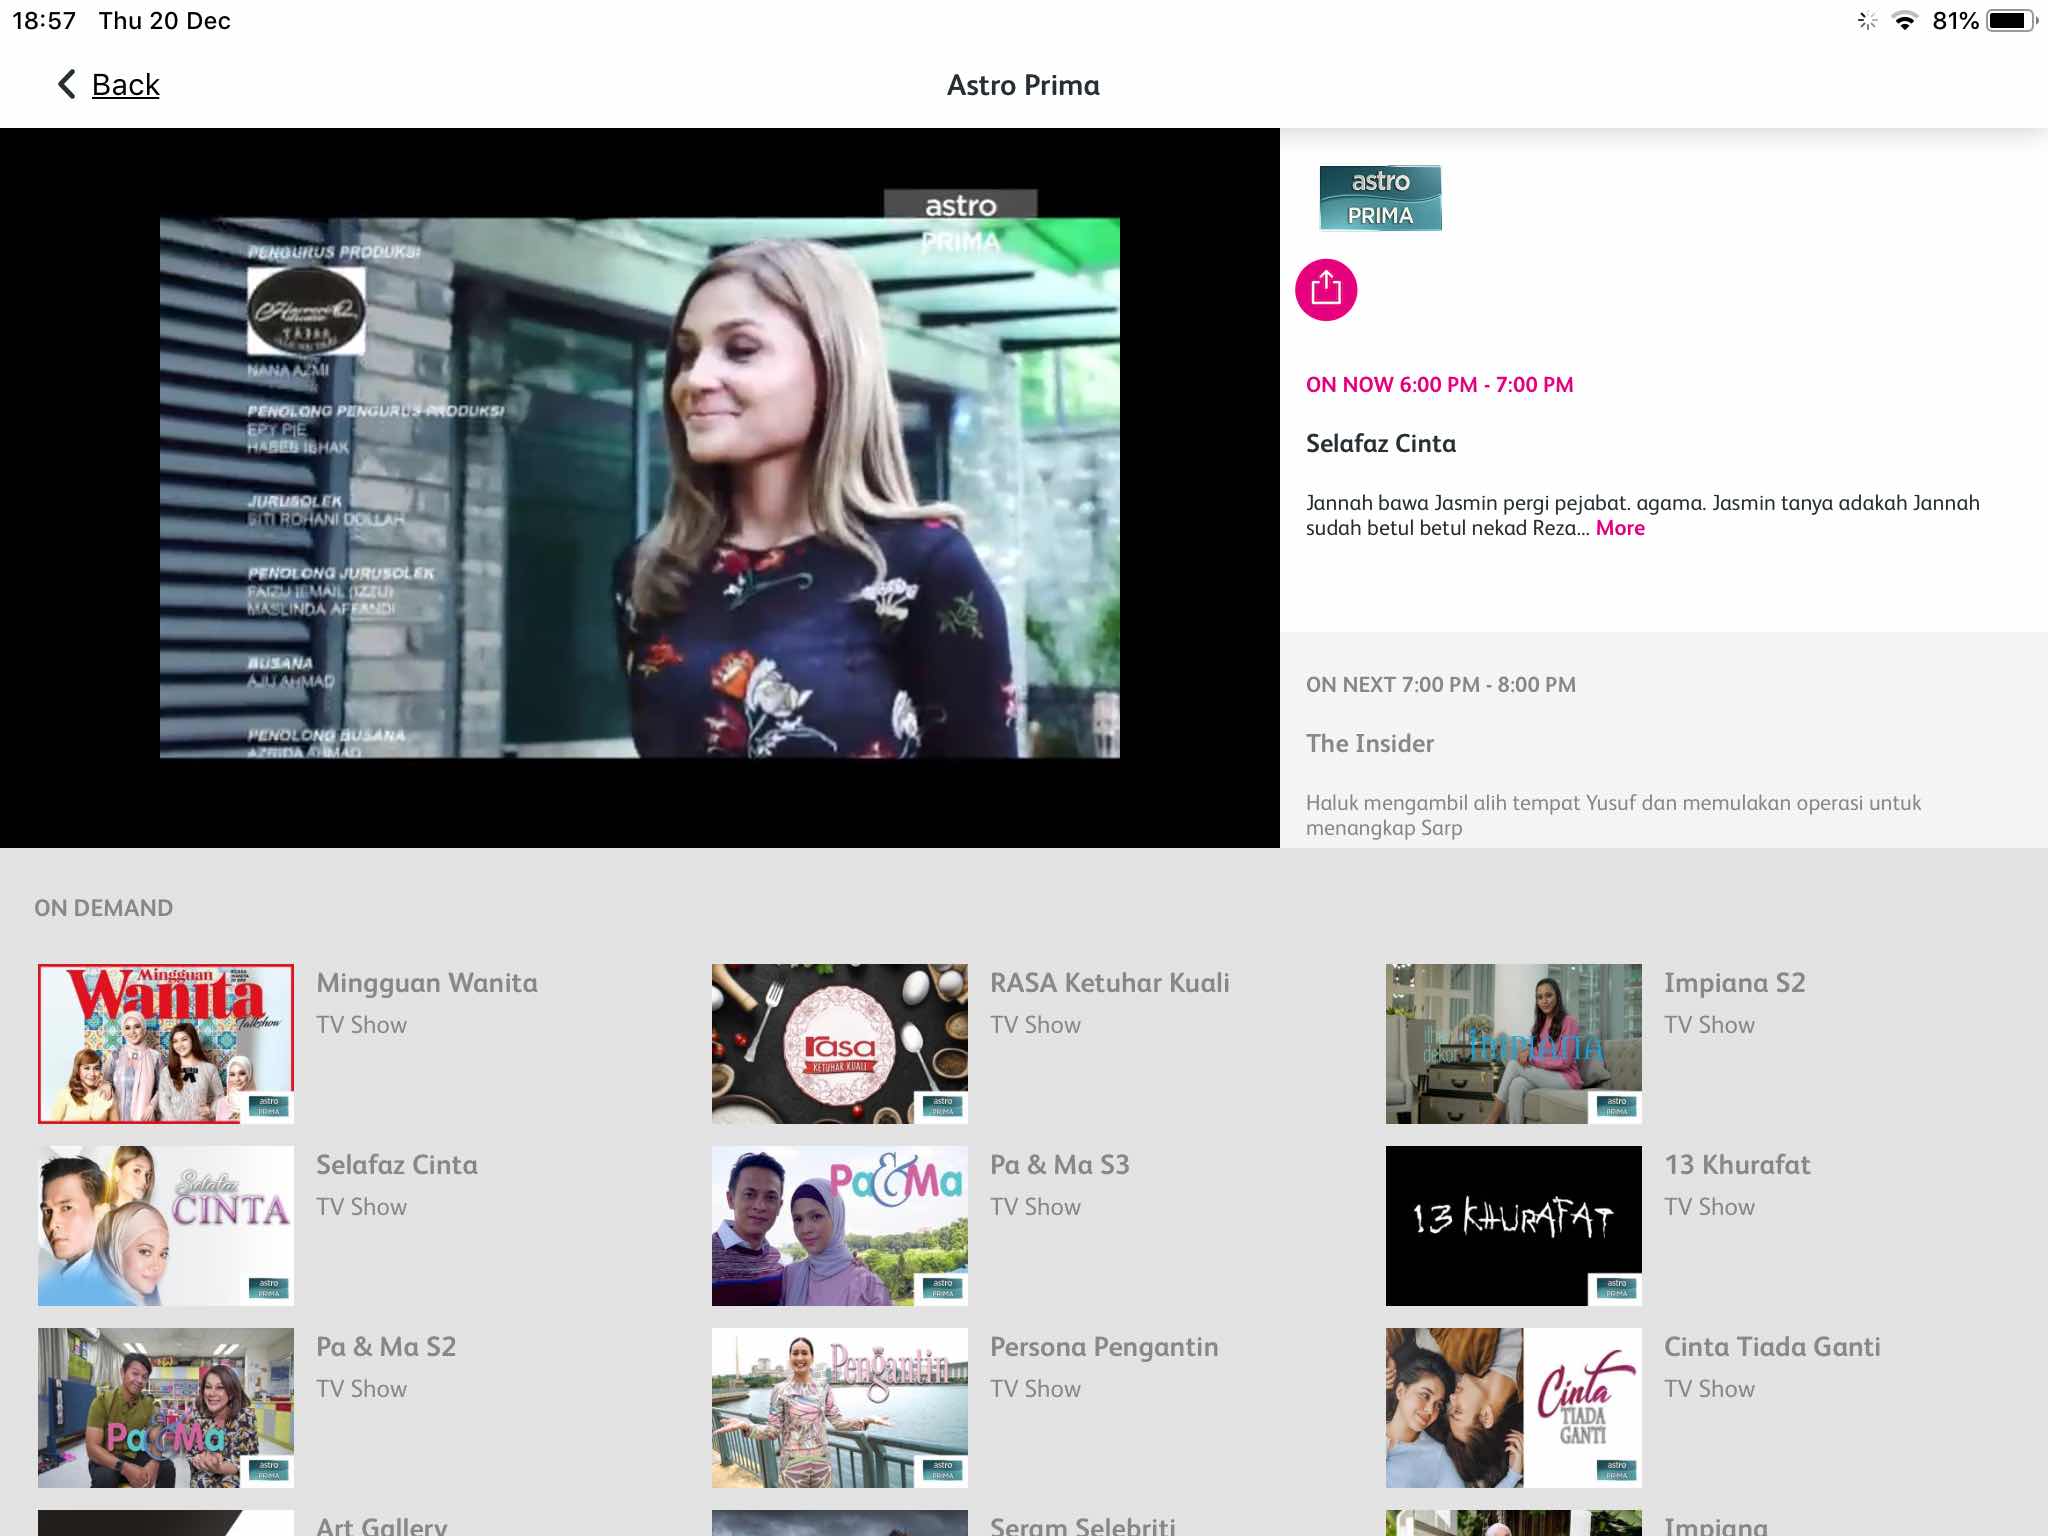
Task: Tap the Art Gallery title
Action: [382, 1525]
